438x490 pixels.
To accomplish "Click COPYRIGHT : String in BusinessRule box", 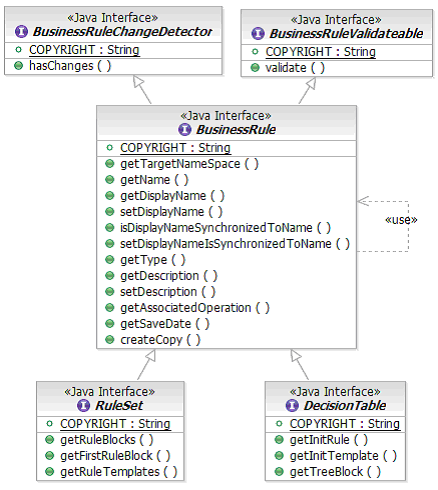I will (175, 148).
